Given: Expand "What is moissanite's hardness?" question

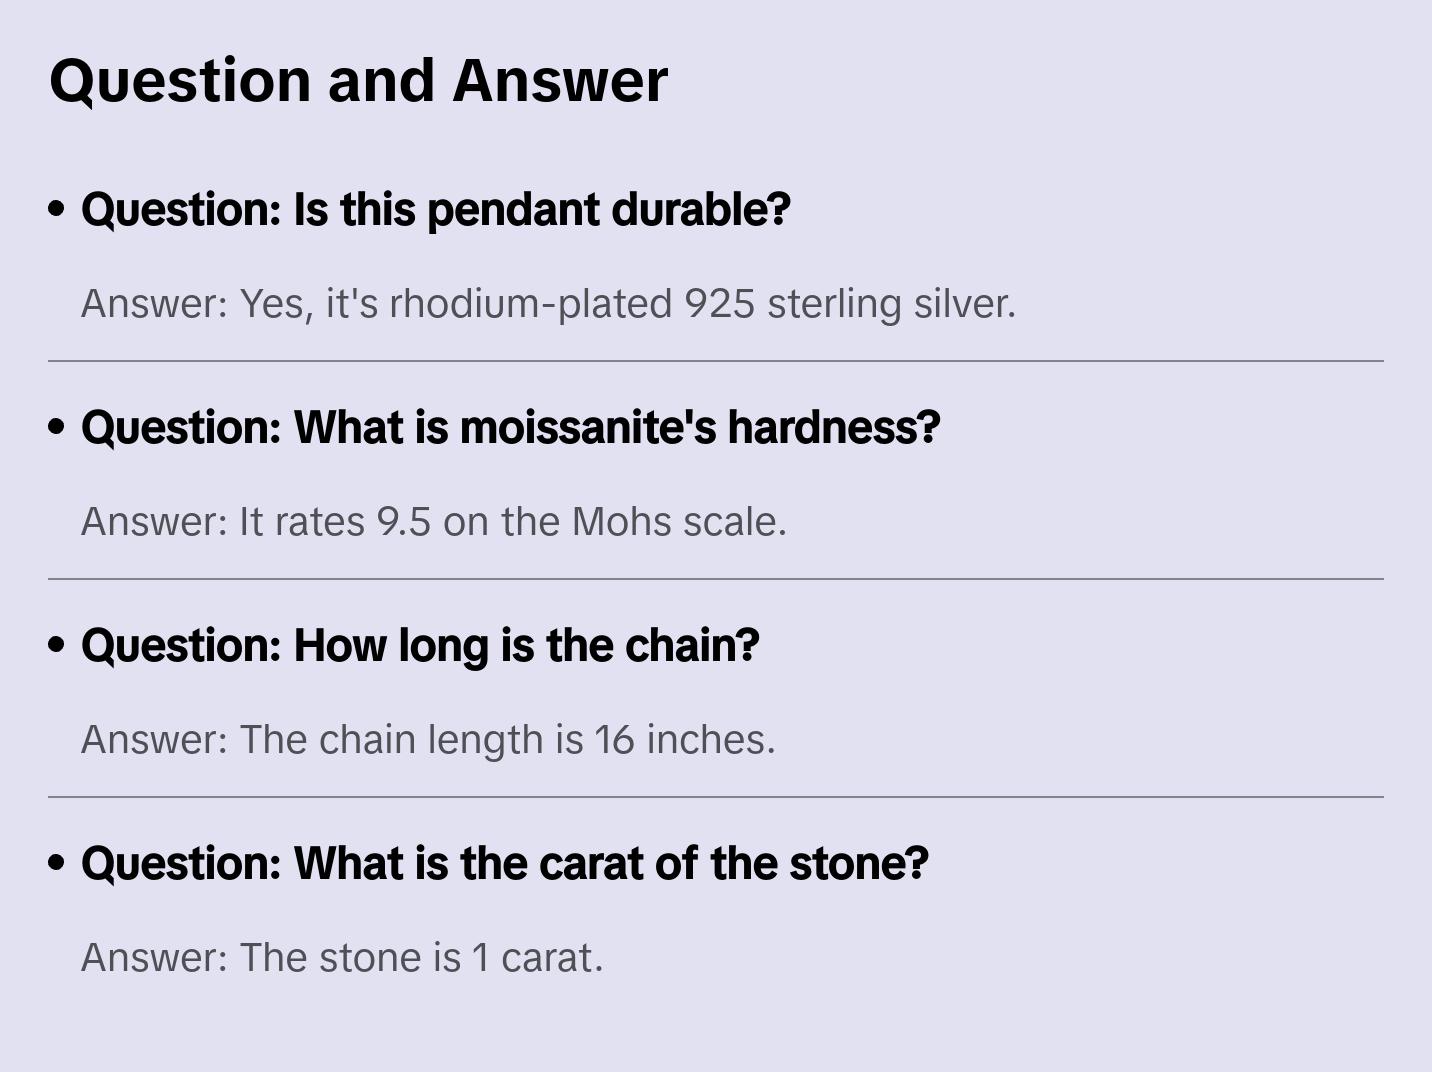Looking at the screenshot, I should pyautogui.click(x=510, y=427).
